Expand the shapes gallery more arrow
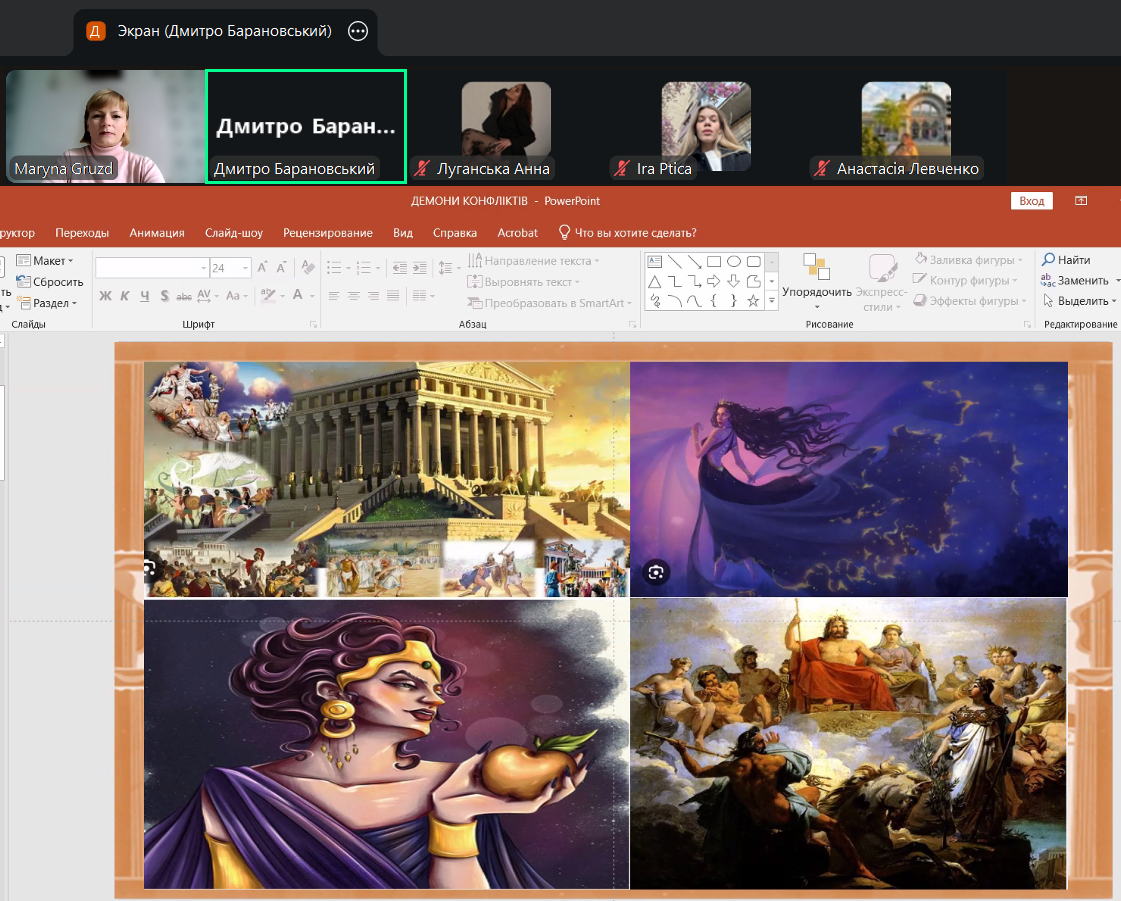The width and height of the screenshot is (1121, 901). coord(771,300)
